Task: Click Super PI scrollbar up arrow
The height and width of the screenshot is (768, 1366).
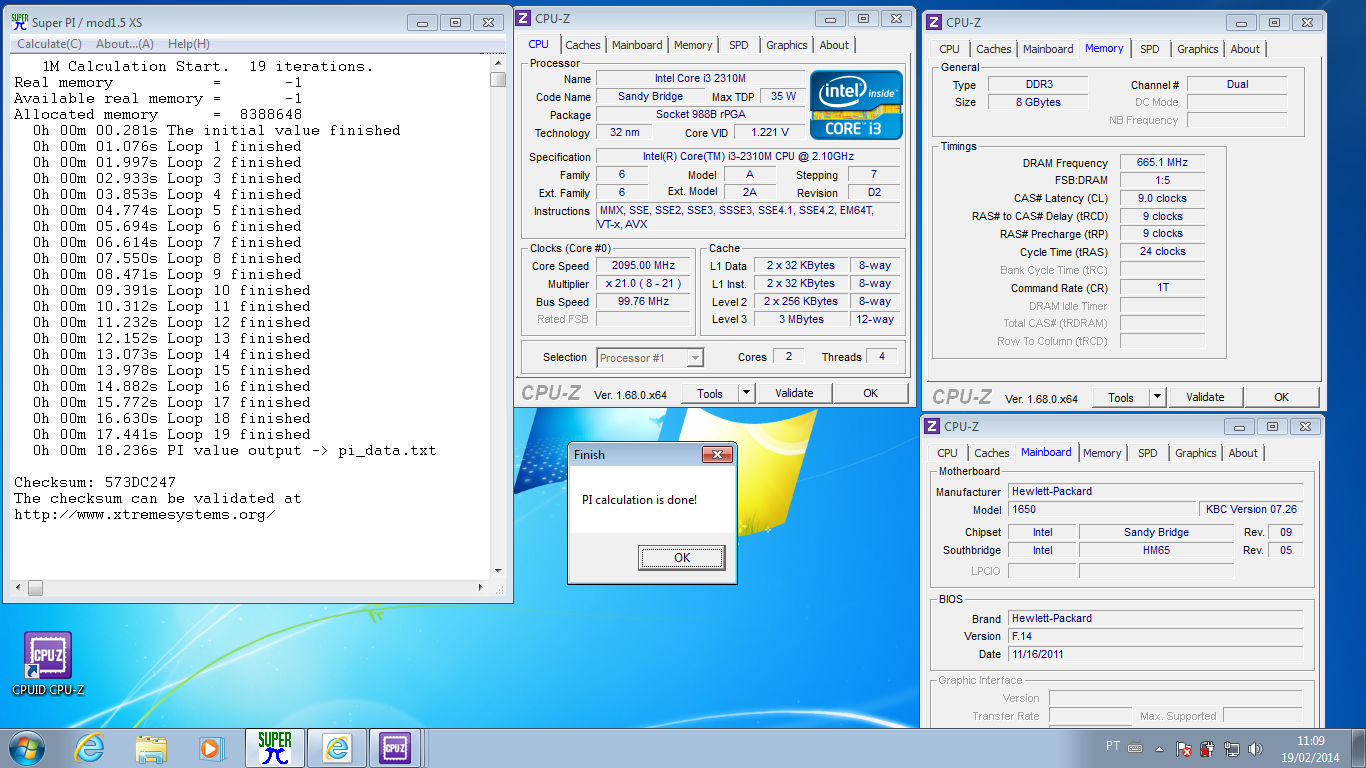Action: pos(498,63)
